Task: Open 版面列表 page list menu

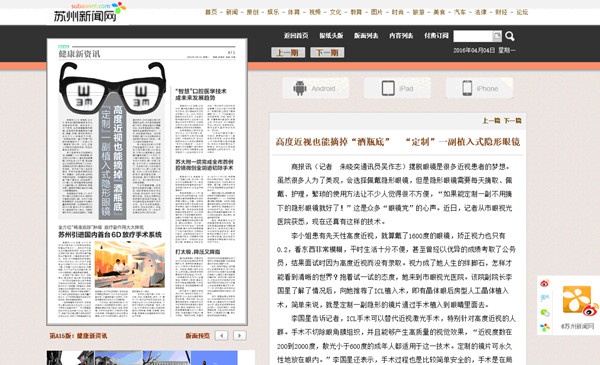Action: point(366,36)
